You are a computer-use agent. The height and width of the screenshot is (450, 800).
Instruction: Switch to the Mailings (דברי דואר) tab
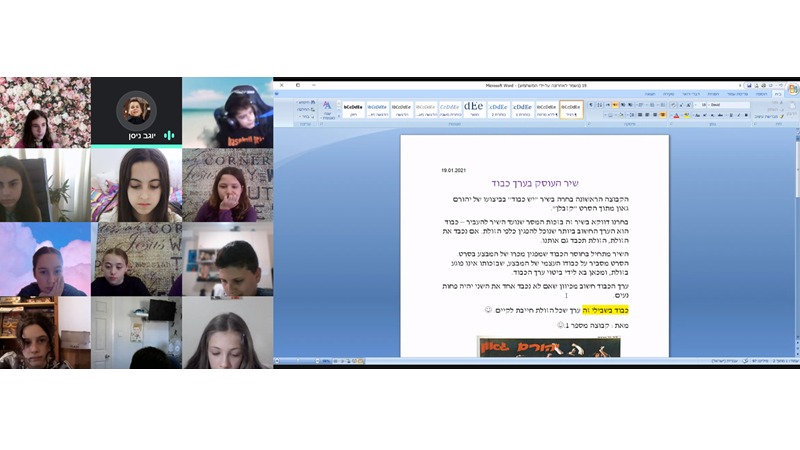691,94
